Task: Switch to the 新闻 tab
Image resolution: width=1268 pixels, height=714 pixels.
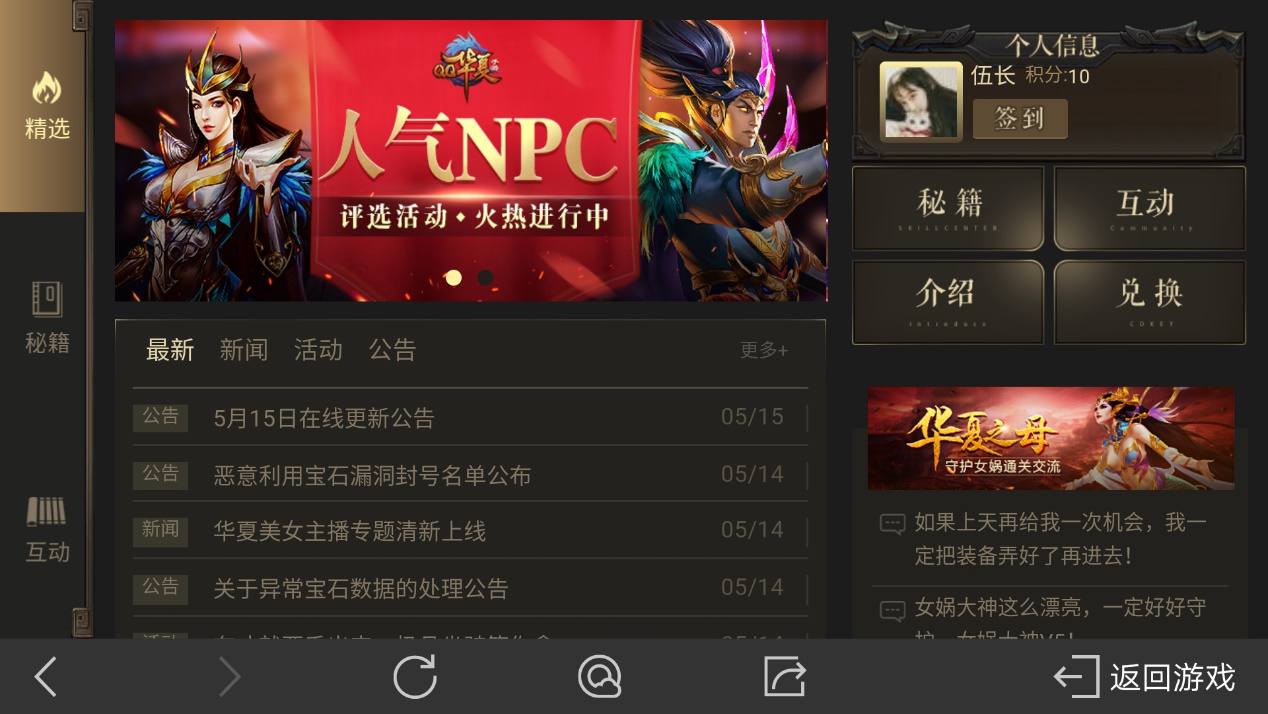Action: tap(244, 350)
